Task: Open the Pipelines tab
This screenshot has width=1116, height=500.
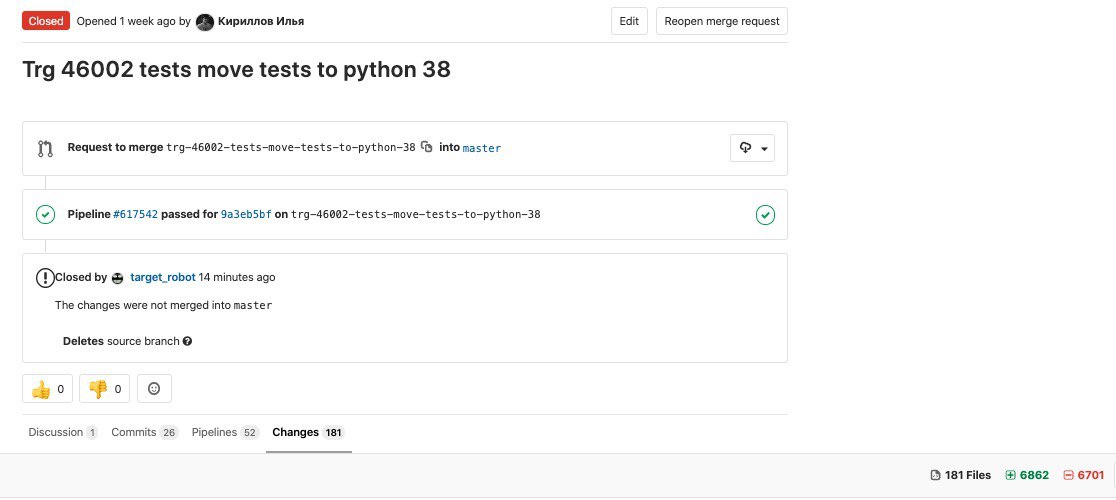Action: tap(225, 432)
